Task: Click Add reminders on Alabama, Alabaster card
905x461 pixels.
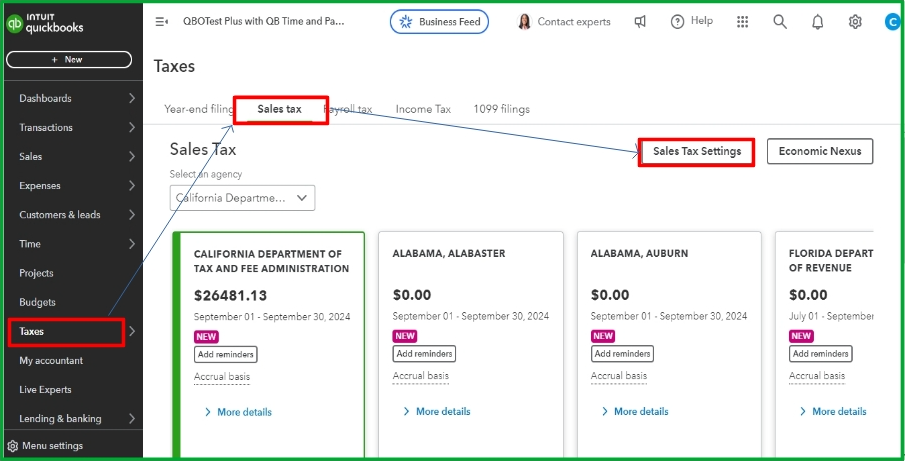Action: coord(424,354)
